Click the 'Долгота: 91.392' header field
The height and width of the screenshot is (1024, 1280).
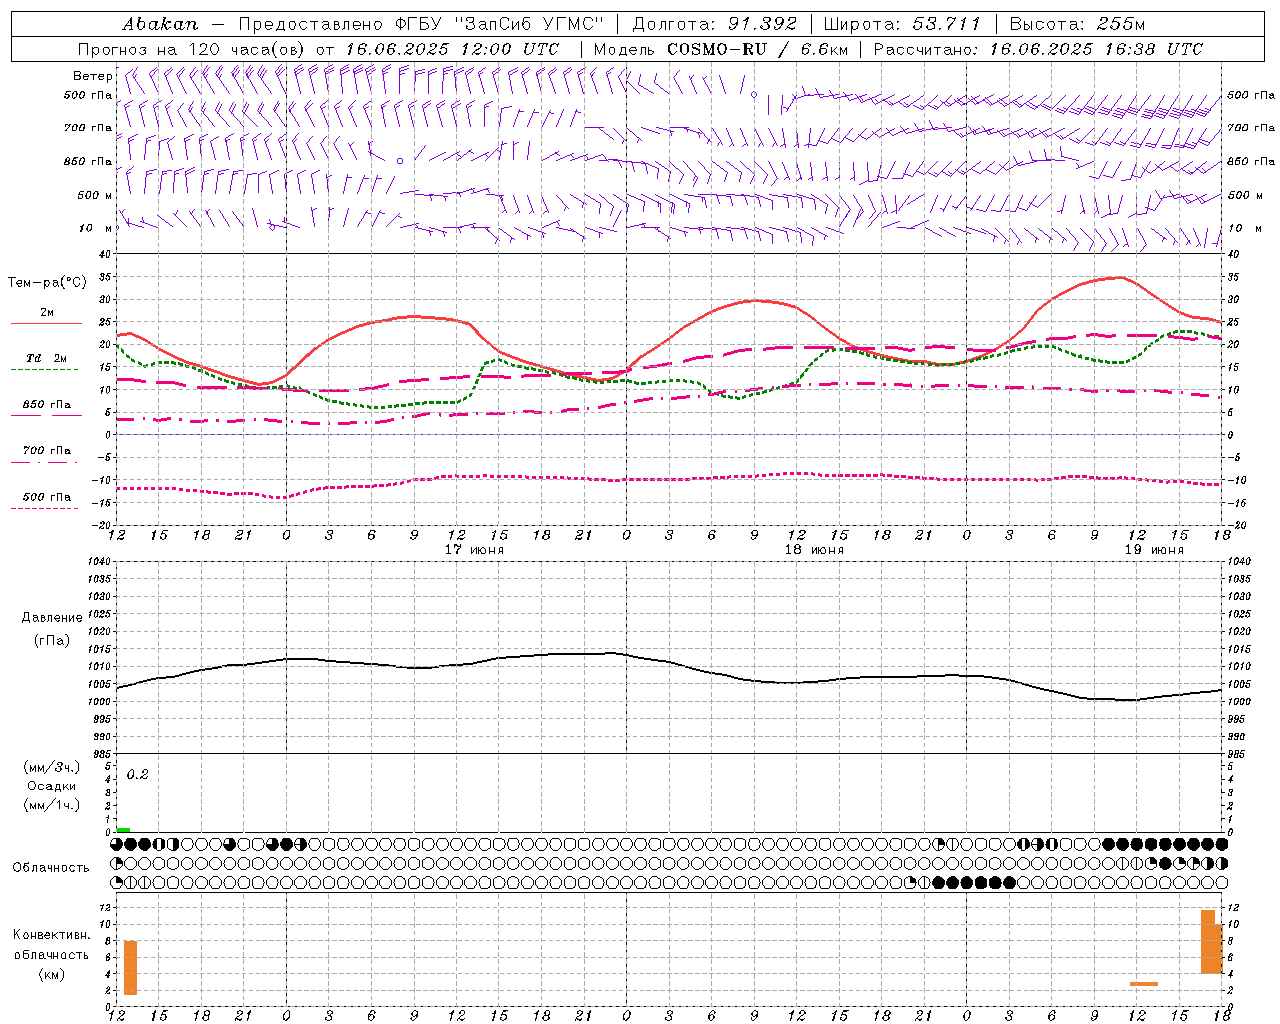[x=715, y=24]
